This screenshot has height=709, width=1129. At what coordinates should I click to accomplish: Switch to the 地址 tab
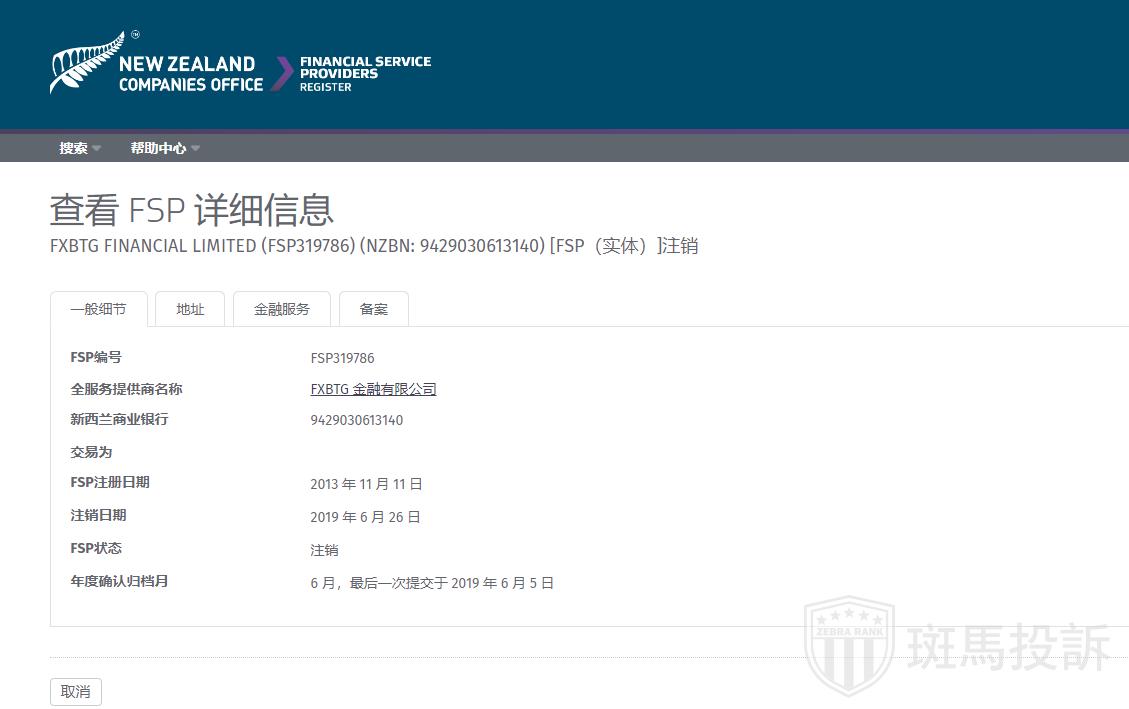point(190,310)
